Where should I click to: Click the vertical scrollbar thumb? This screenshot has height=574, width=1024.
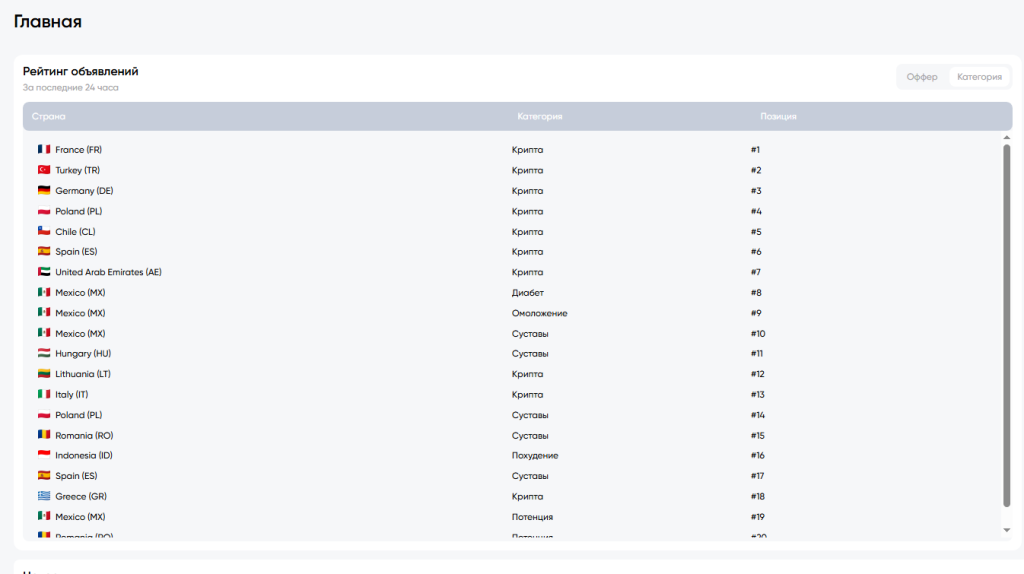[1006, 326]
